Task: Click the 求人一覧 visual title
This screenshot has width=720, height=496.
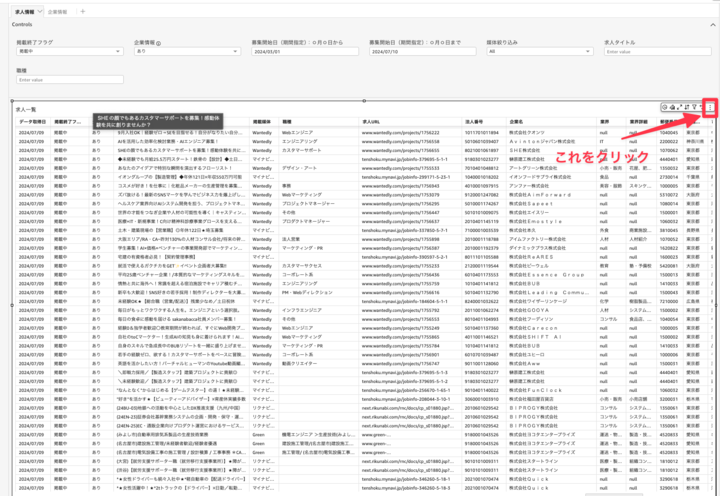Action: (x=26, y=110)
